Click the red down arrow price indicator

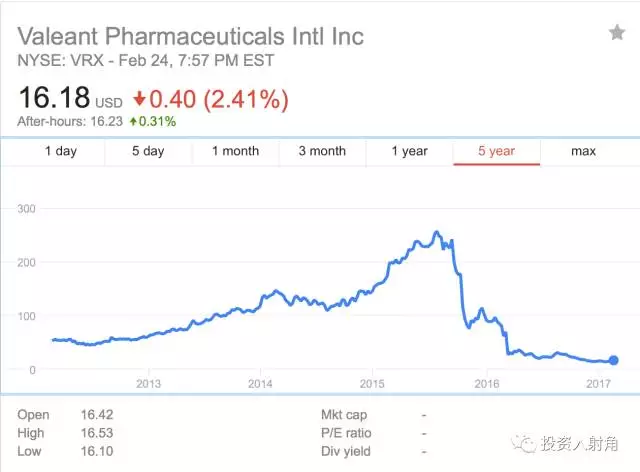point(140,99)
